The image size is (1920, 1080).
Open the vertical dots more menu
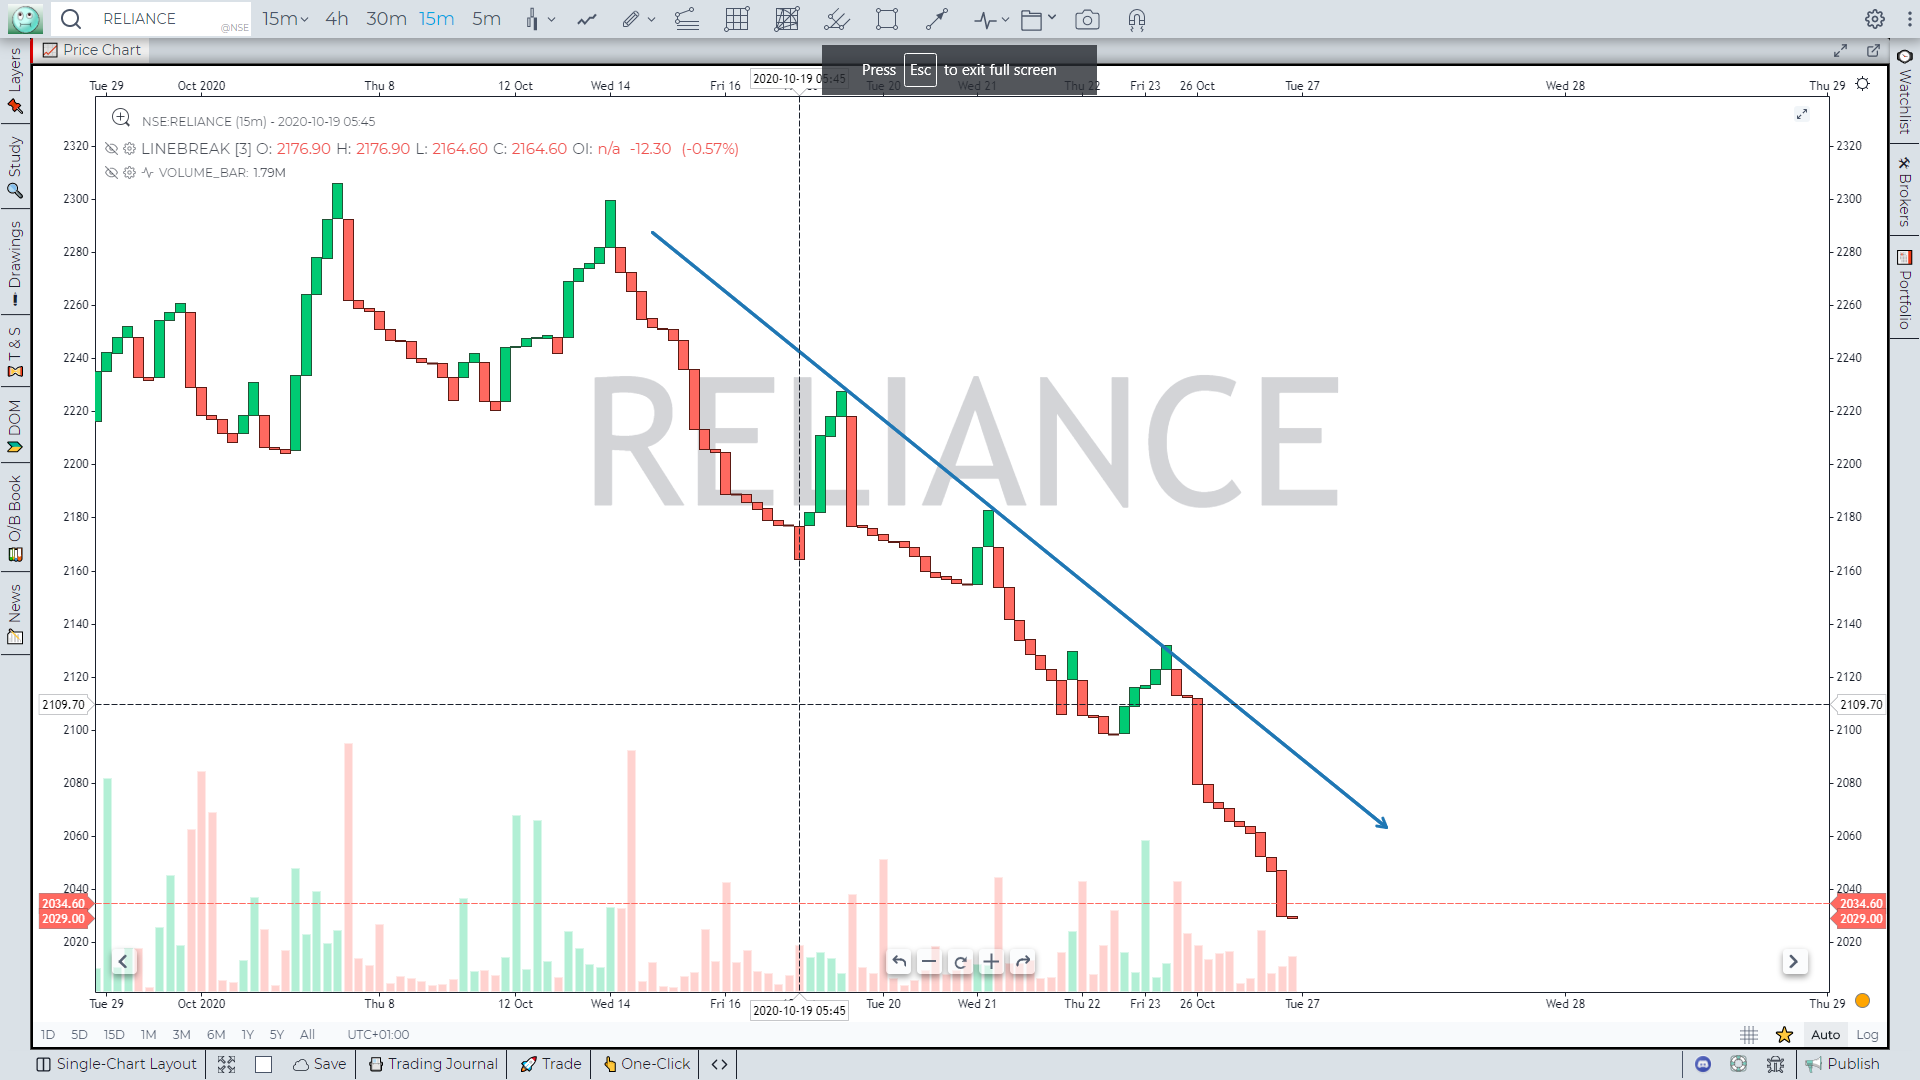coord(1909,19)
